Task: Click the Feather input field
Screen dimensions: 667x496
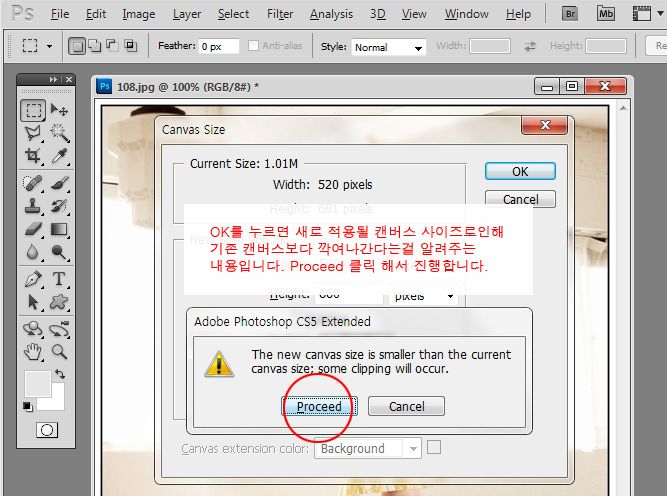Action: click(219, 46)
